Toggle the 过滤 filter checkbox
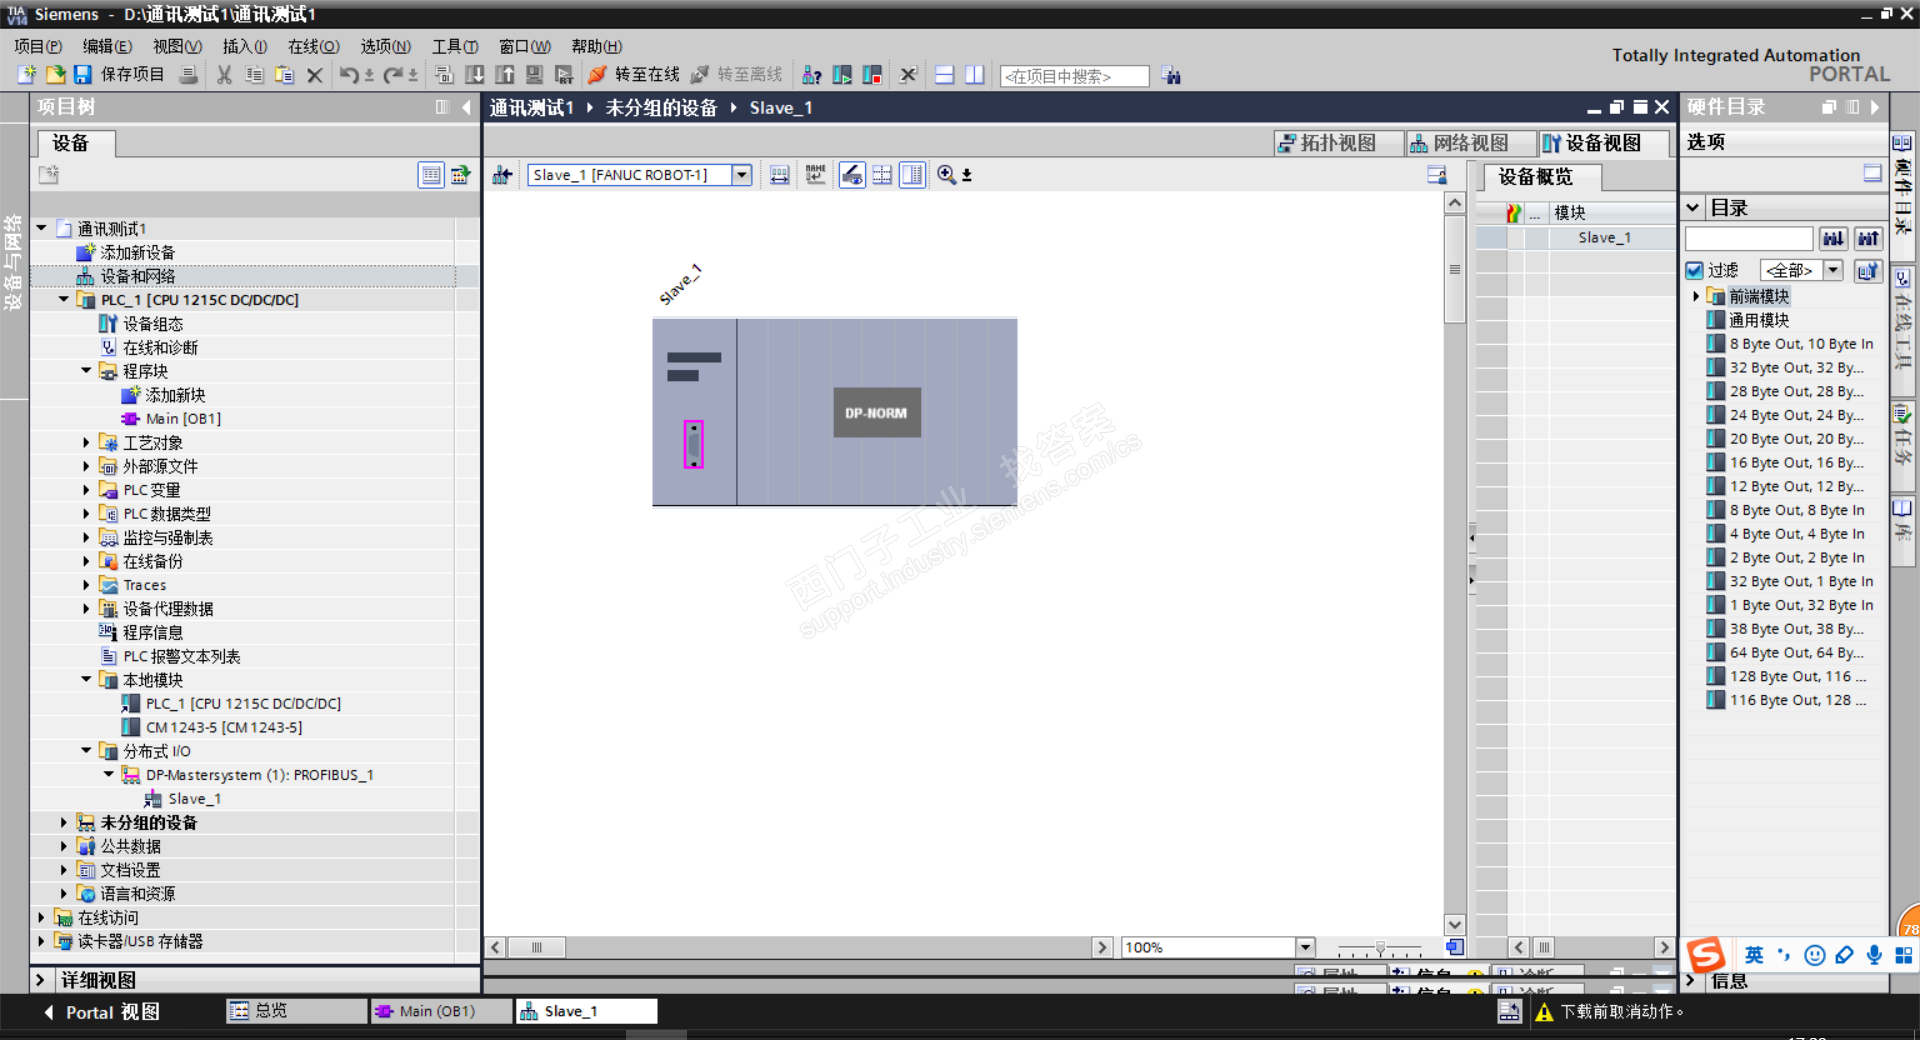The height and width of the screenshot is (1040, 1920). [x=1694, y=270]
